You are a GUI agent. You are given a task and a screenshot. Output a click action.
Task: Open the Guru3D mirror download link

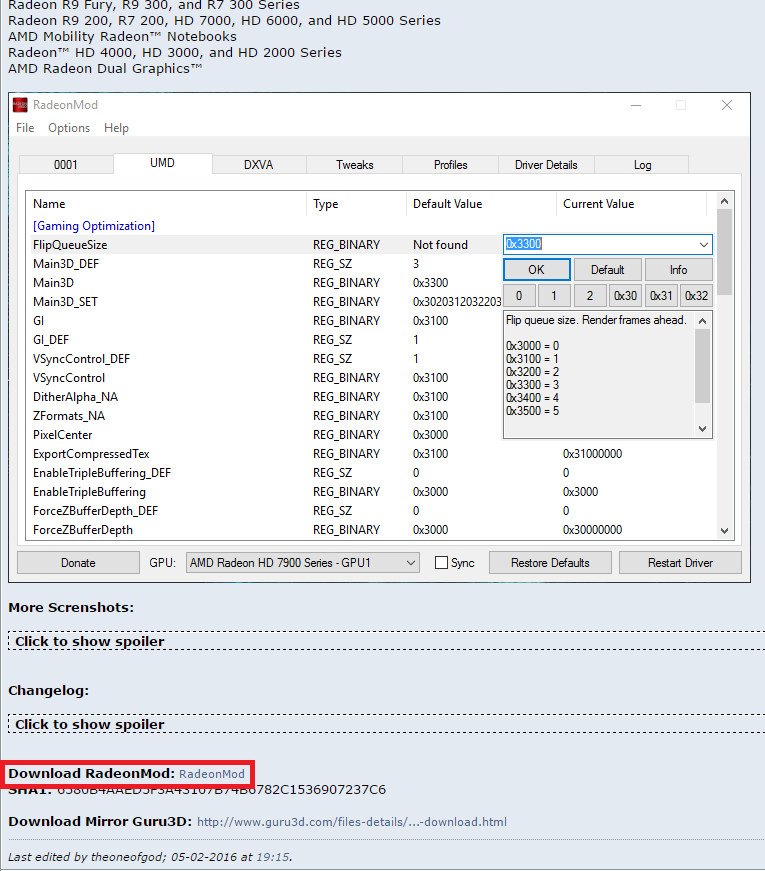coord(351,822)
